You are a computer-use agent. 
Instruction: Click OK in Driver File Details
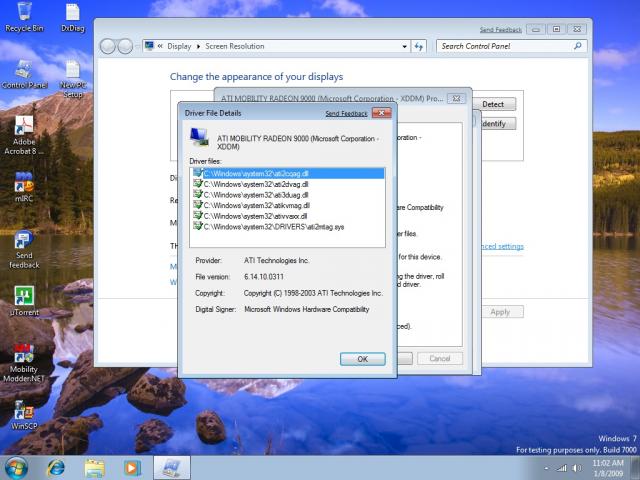[362, 359]
